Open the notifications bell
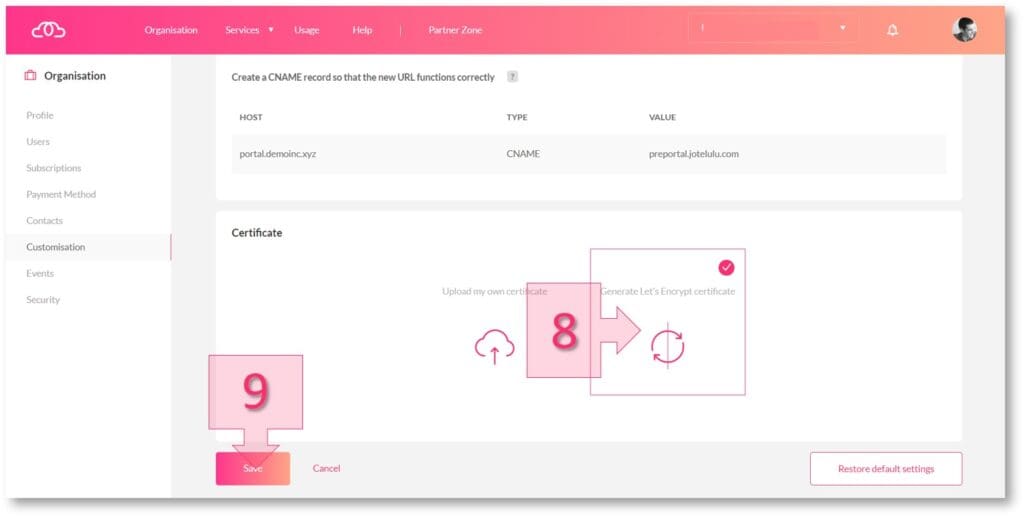Image resolution: width=1024 pixels, height=517 pixels. [x=892, y=30]
